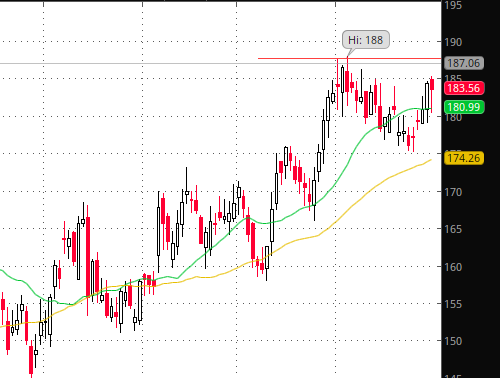500x378 pixels.
Task: Click the yellow 174.26 moving average label
Action: (x=464, y=158)
